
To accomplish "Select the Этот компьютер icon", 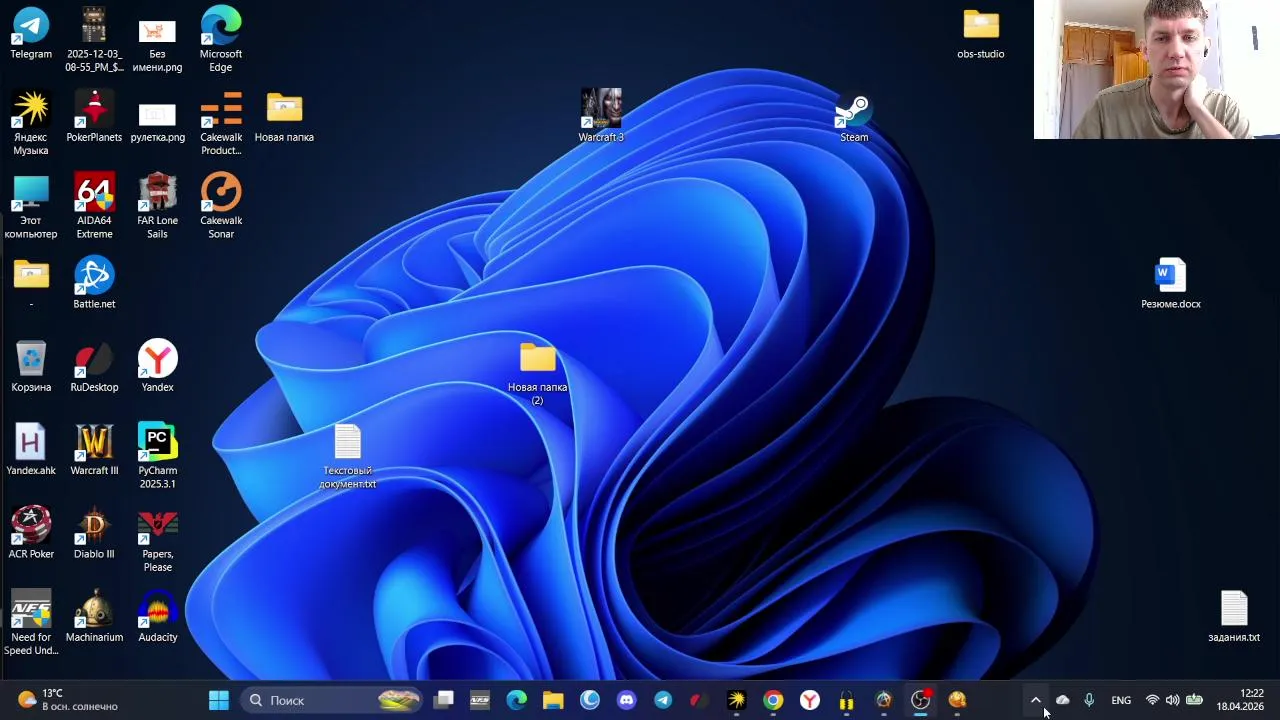I will point(31,207).
